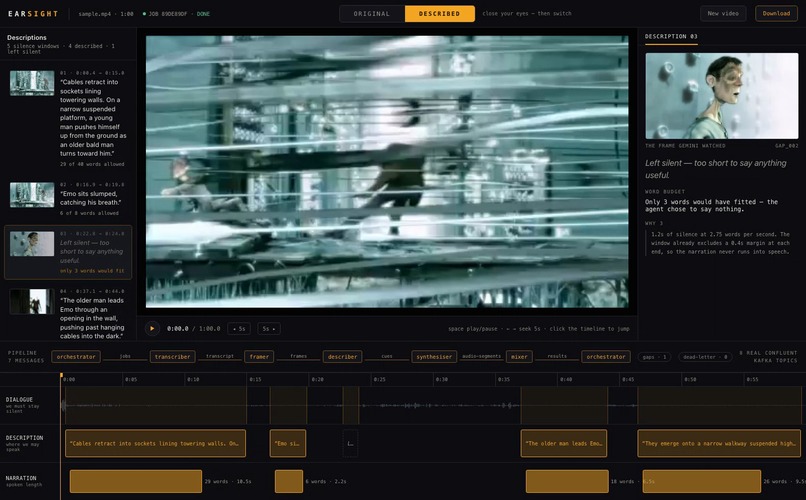
Task: Click the main video frame
Action: pos(387,172)
